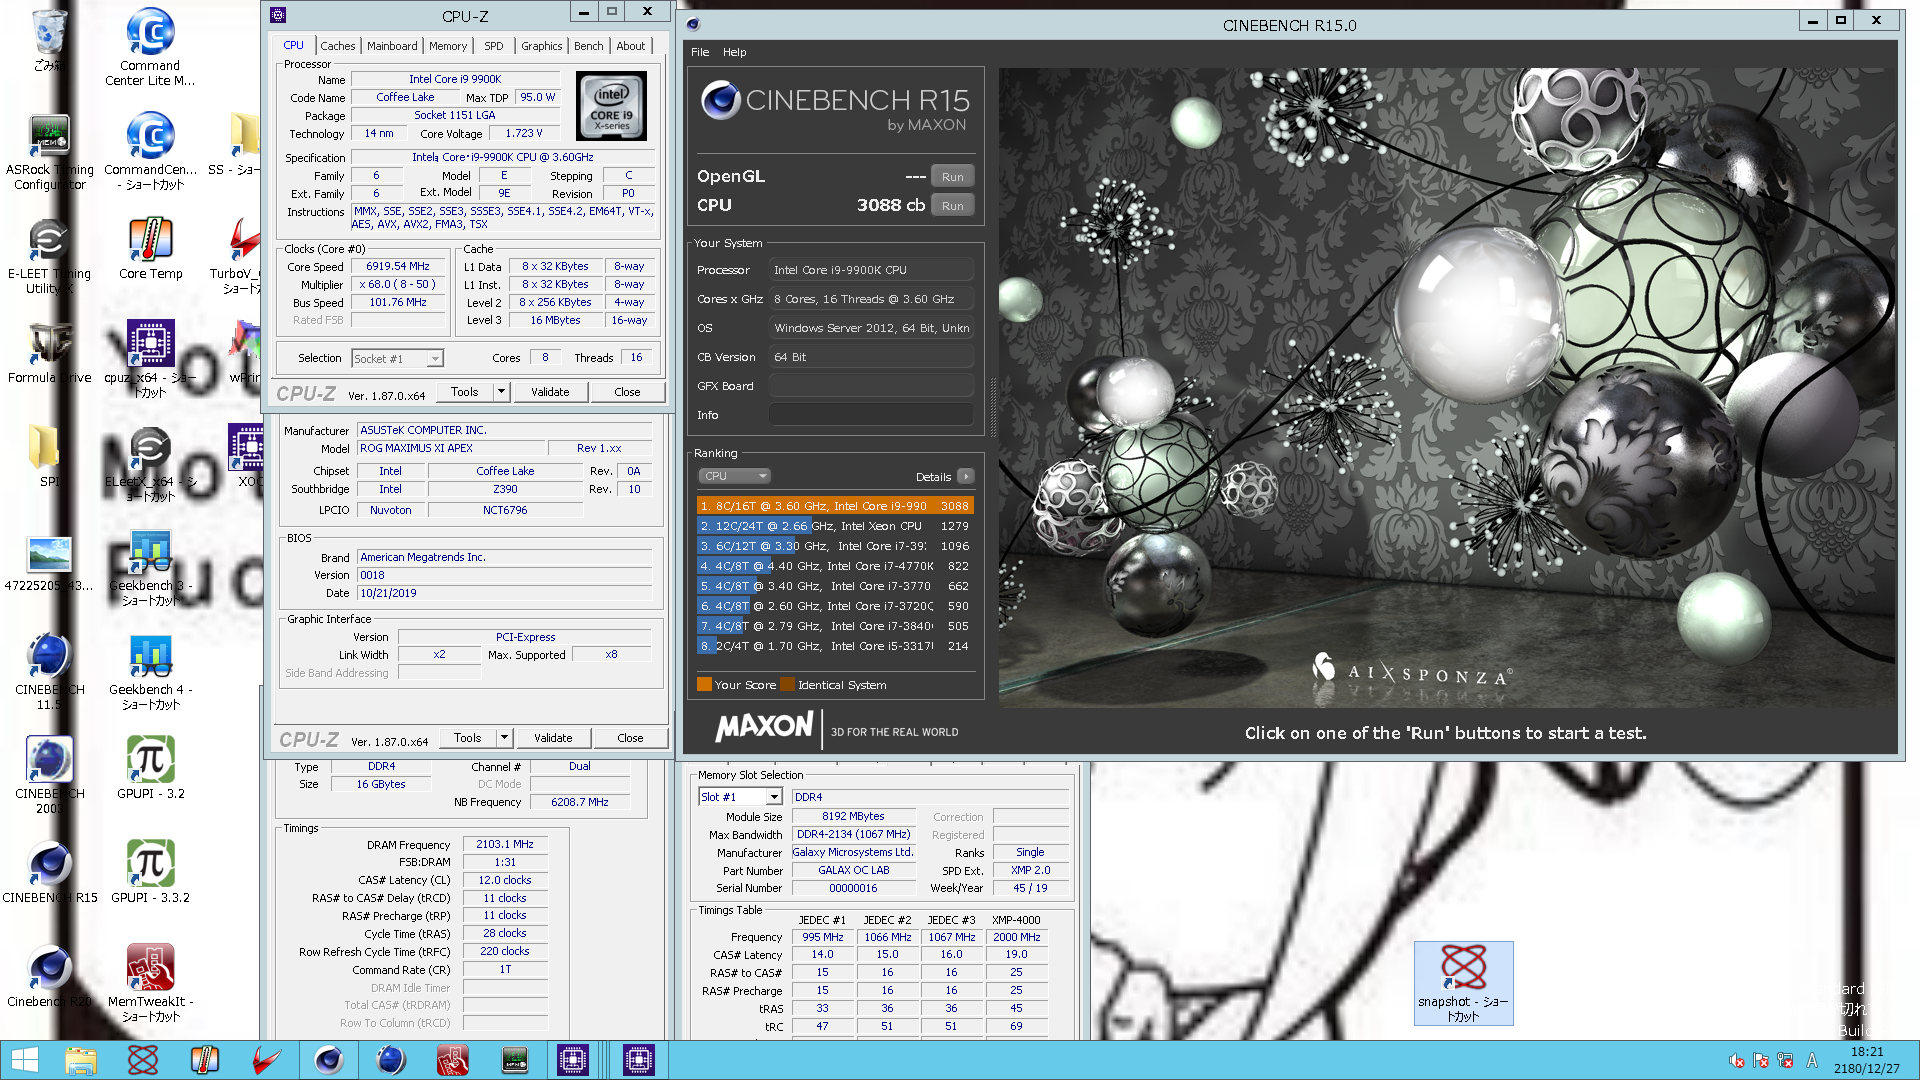The width and height of the screenshot is (1920, 1080).
Task: Open E-LEET Tuning Utility icon
Action: [x=49, y=255]
